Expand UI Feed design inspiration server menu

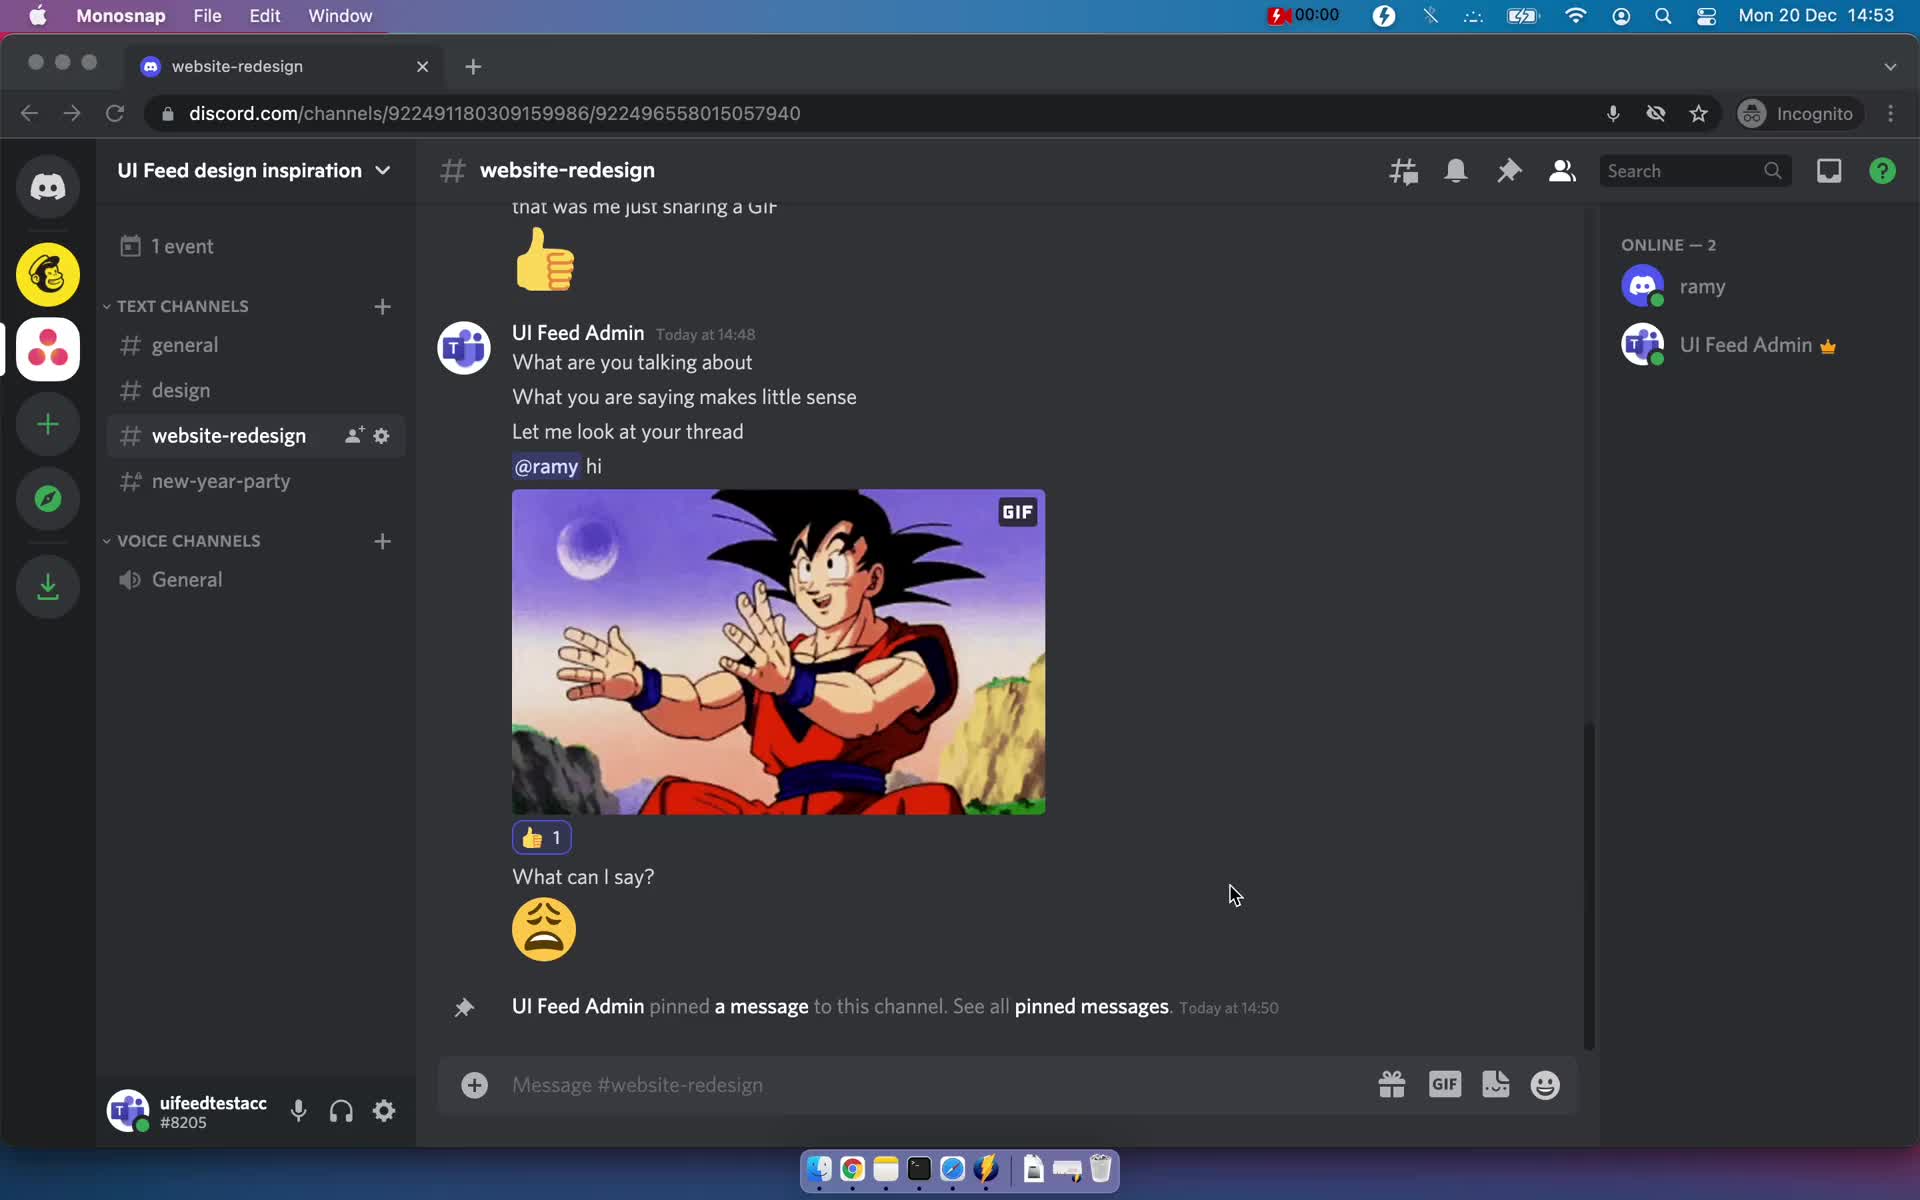pos(254,171)
